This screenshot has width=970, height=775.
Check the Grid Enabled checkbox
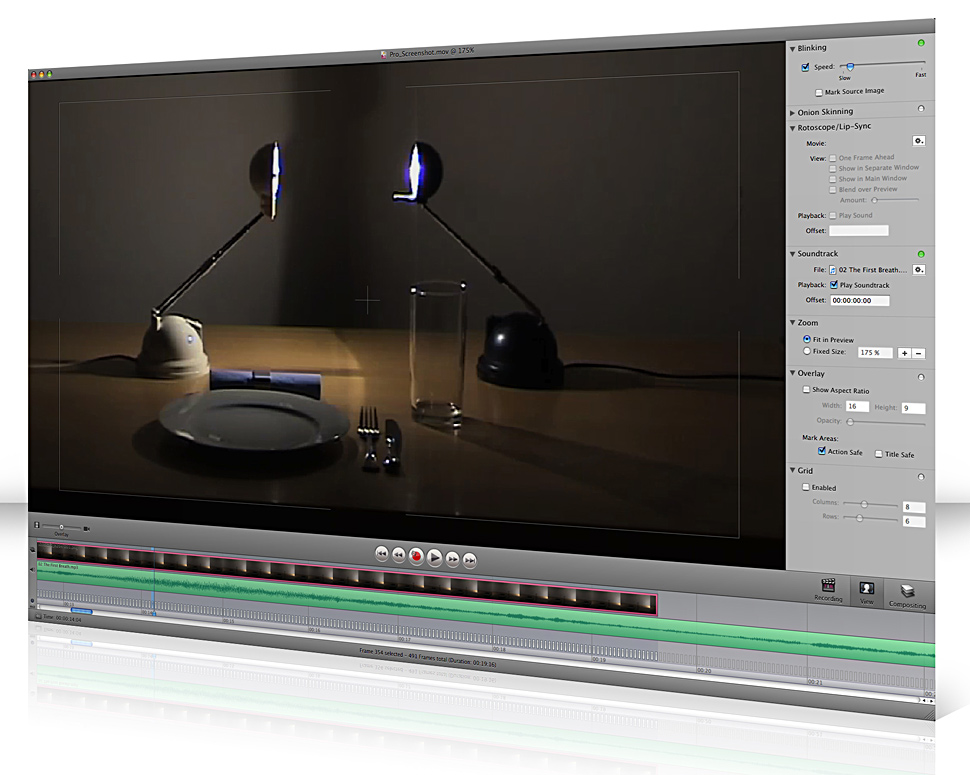pyautogui.click(x=806, y=487)
